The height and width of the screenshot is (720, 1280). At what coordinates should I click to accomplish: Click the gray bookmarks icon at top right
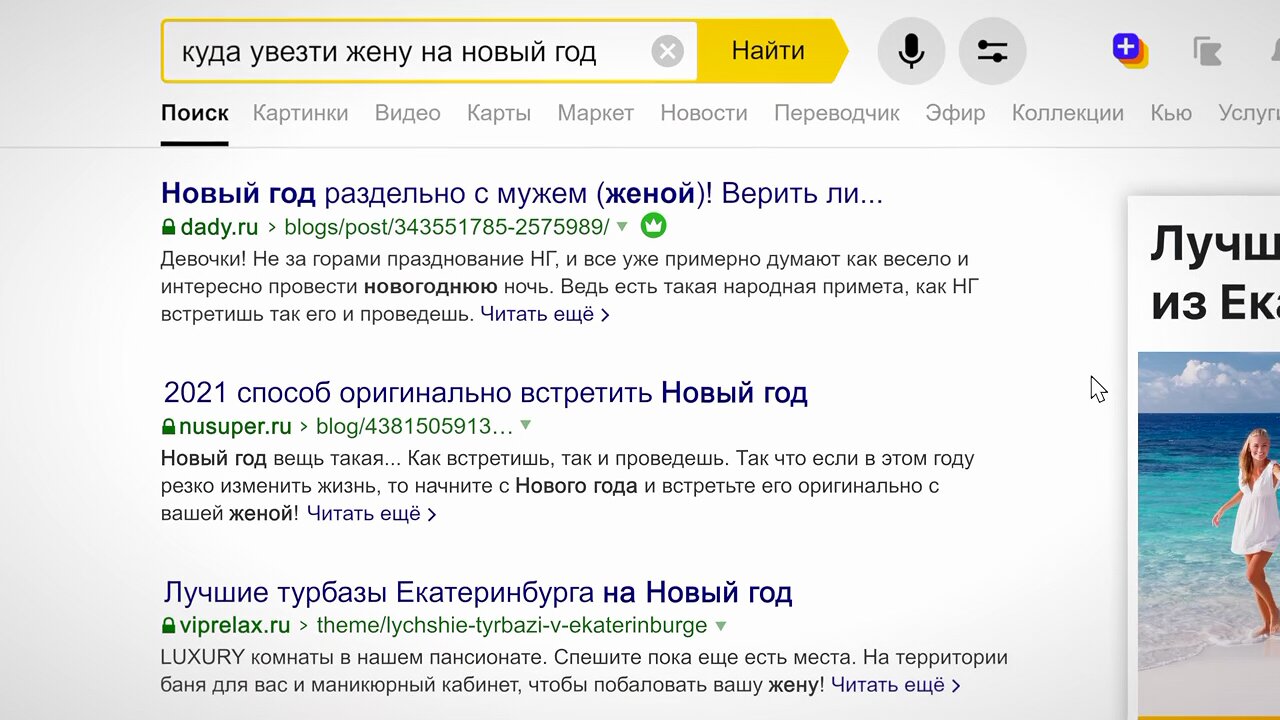pos(1208,51)
